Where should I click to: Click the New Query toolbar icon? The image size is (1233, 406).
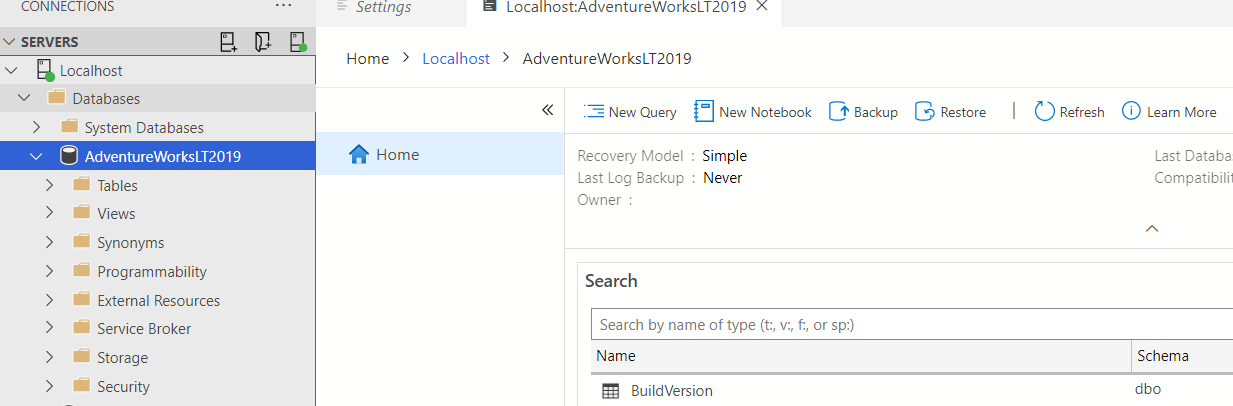click(x=594, y=111)
